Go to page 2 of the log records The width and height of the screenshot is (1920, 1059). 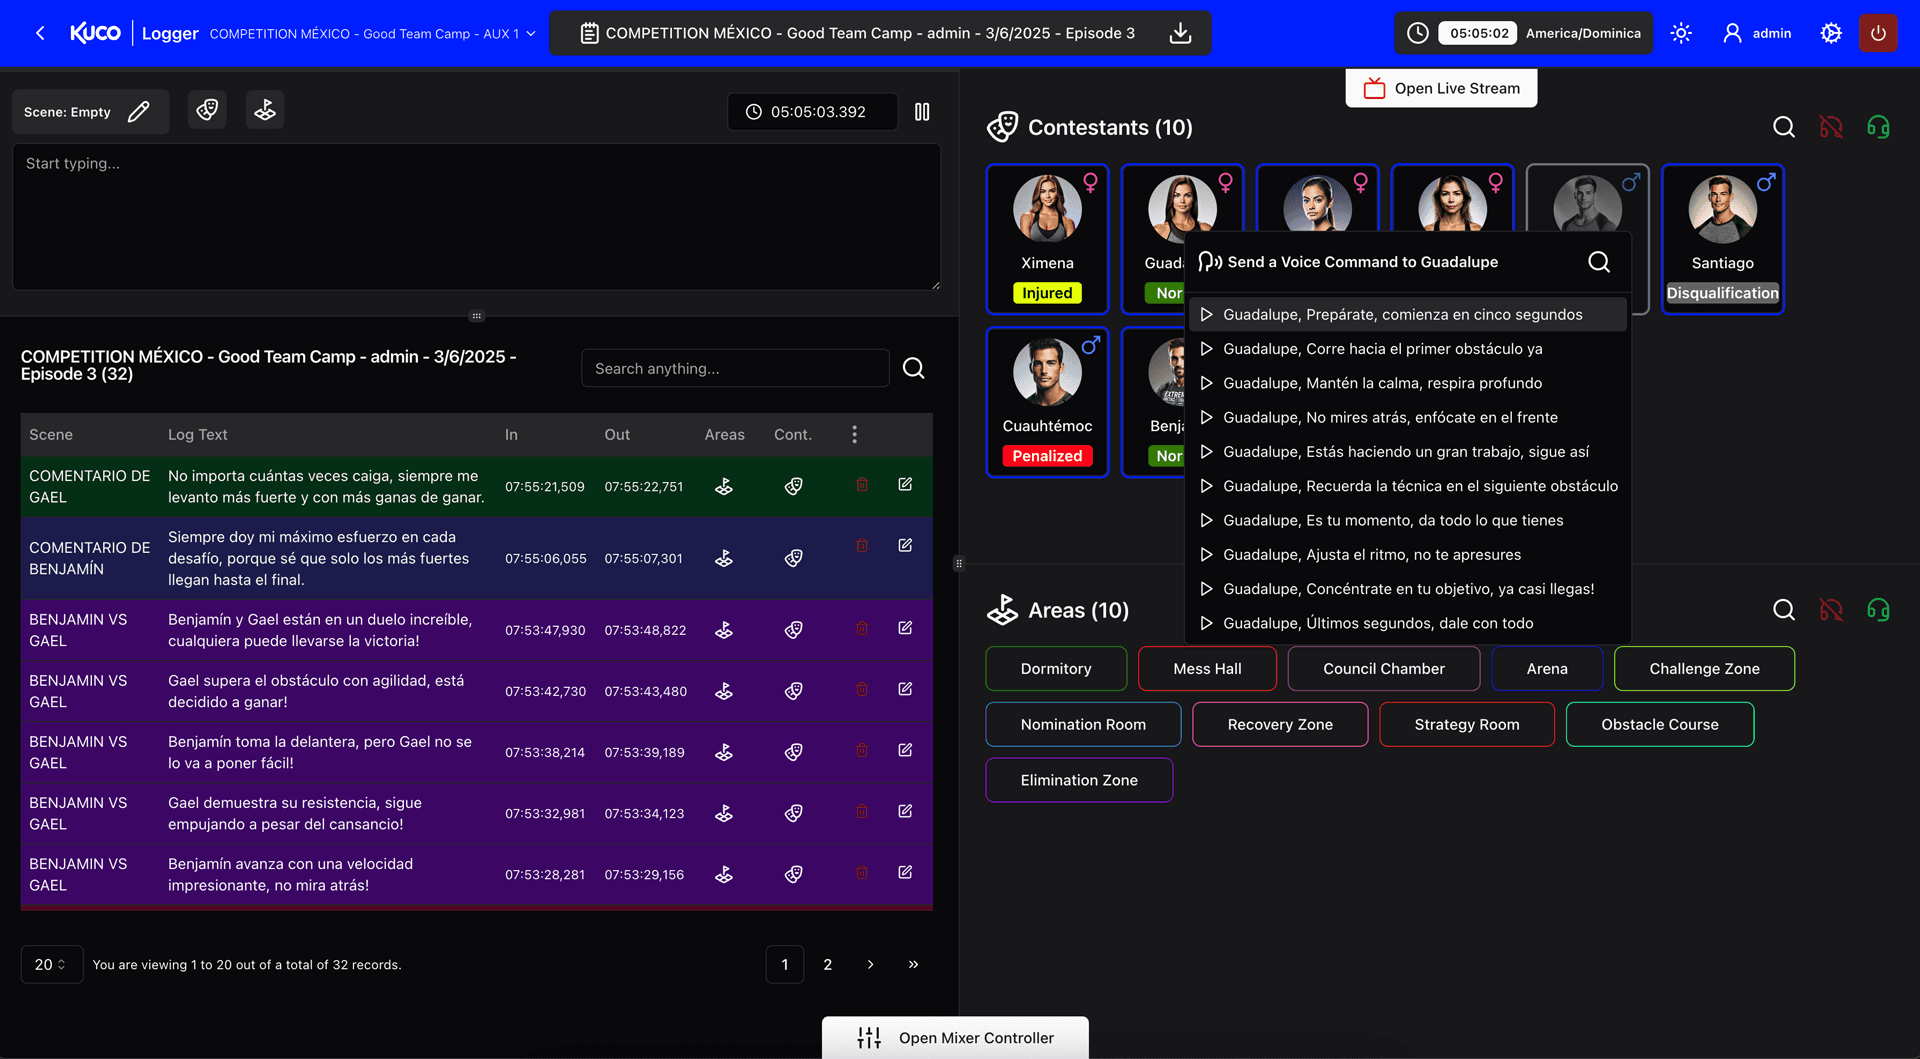point(827,964)
